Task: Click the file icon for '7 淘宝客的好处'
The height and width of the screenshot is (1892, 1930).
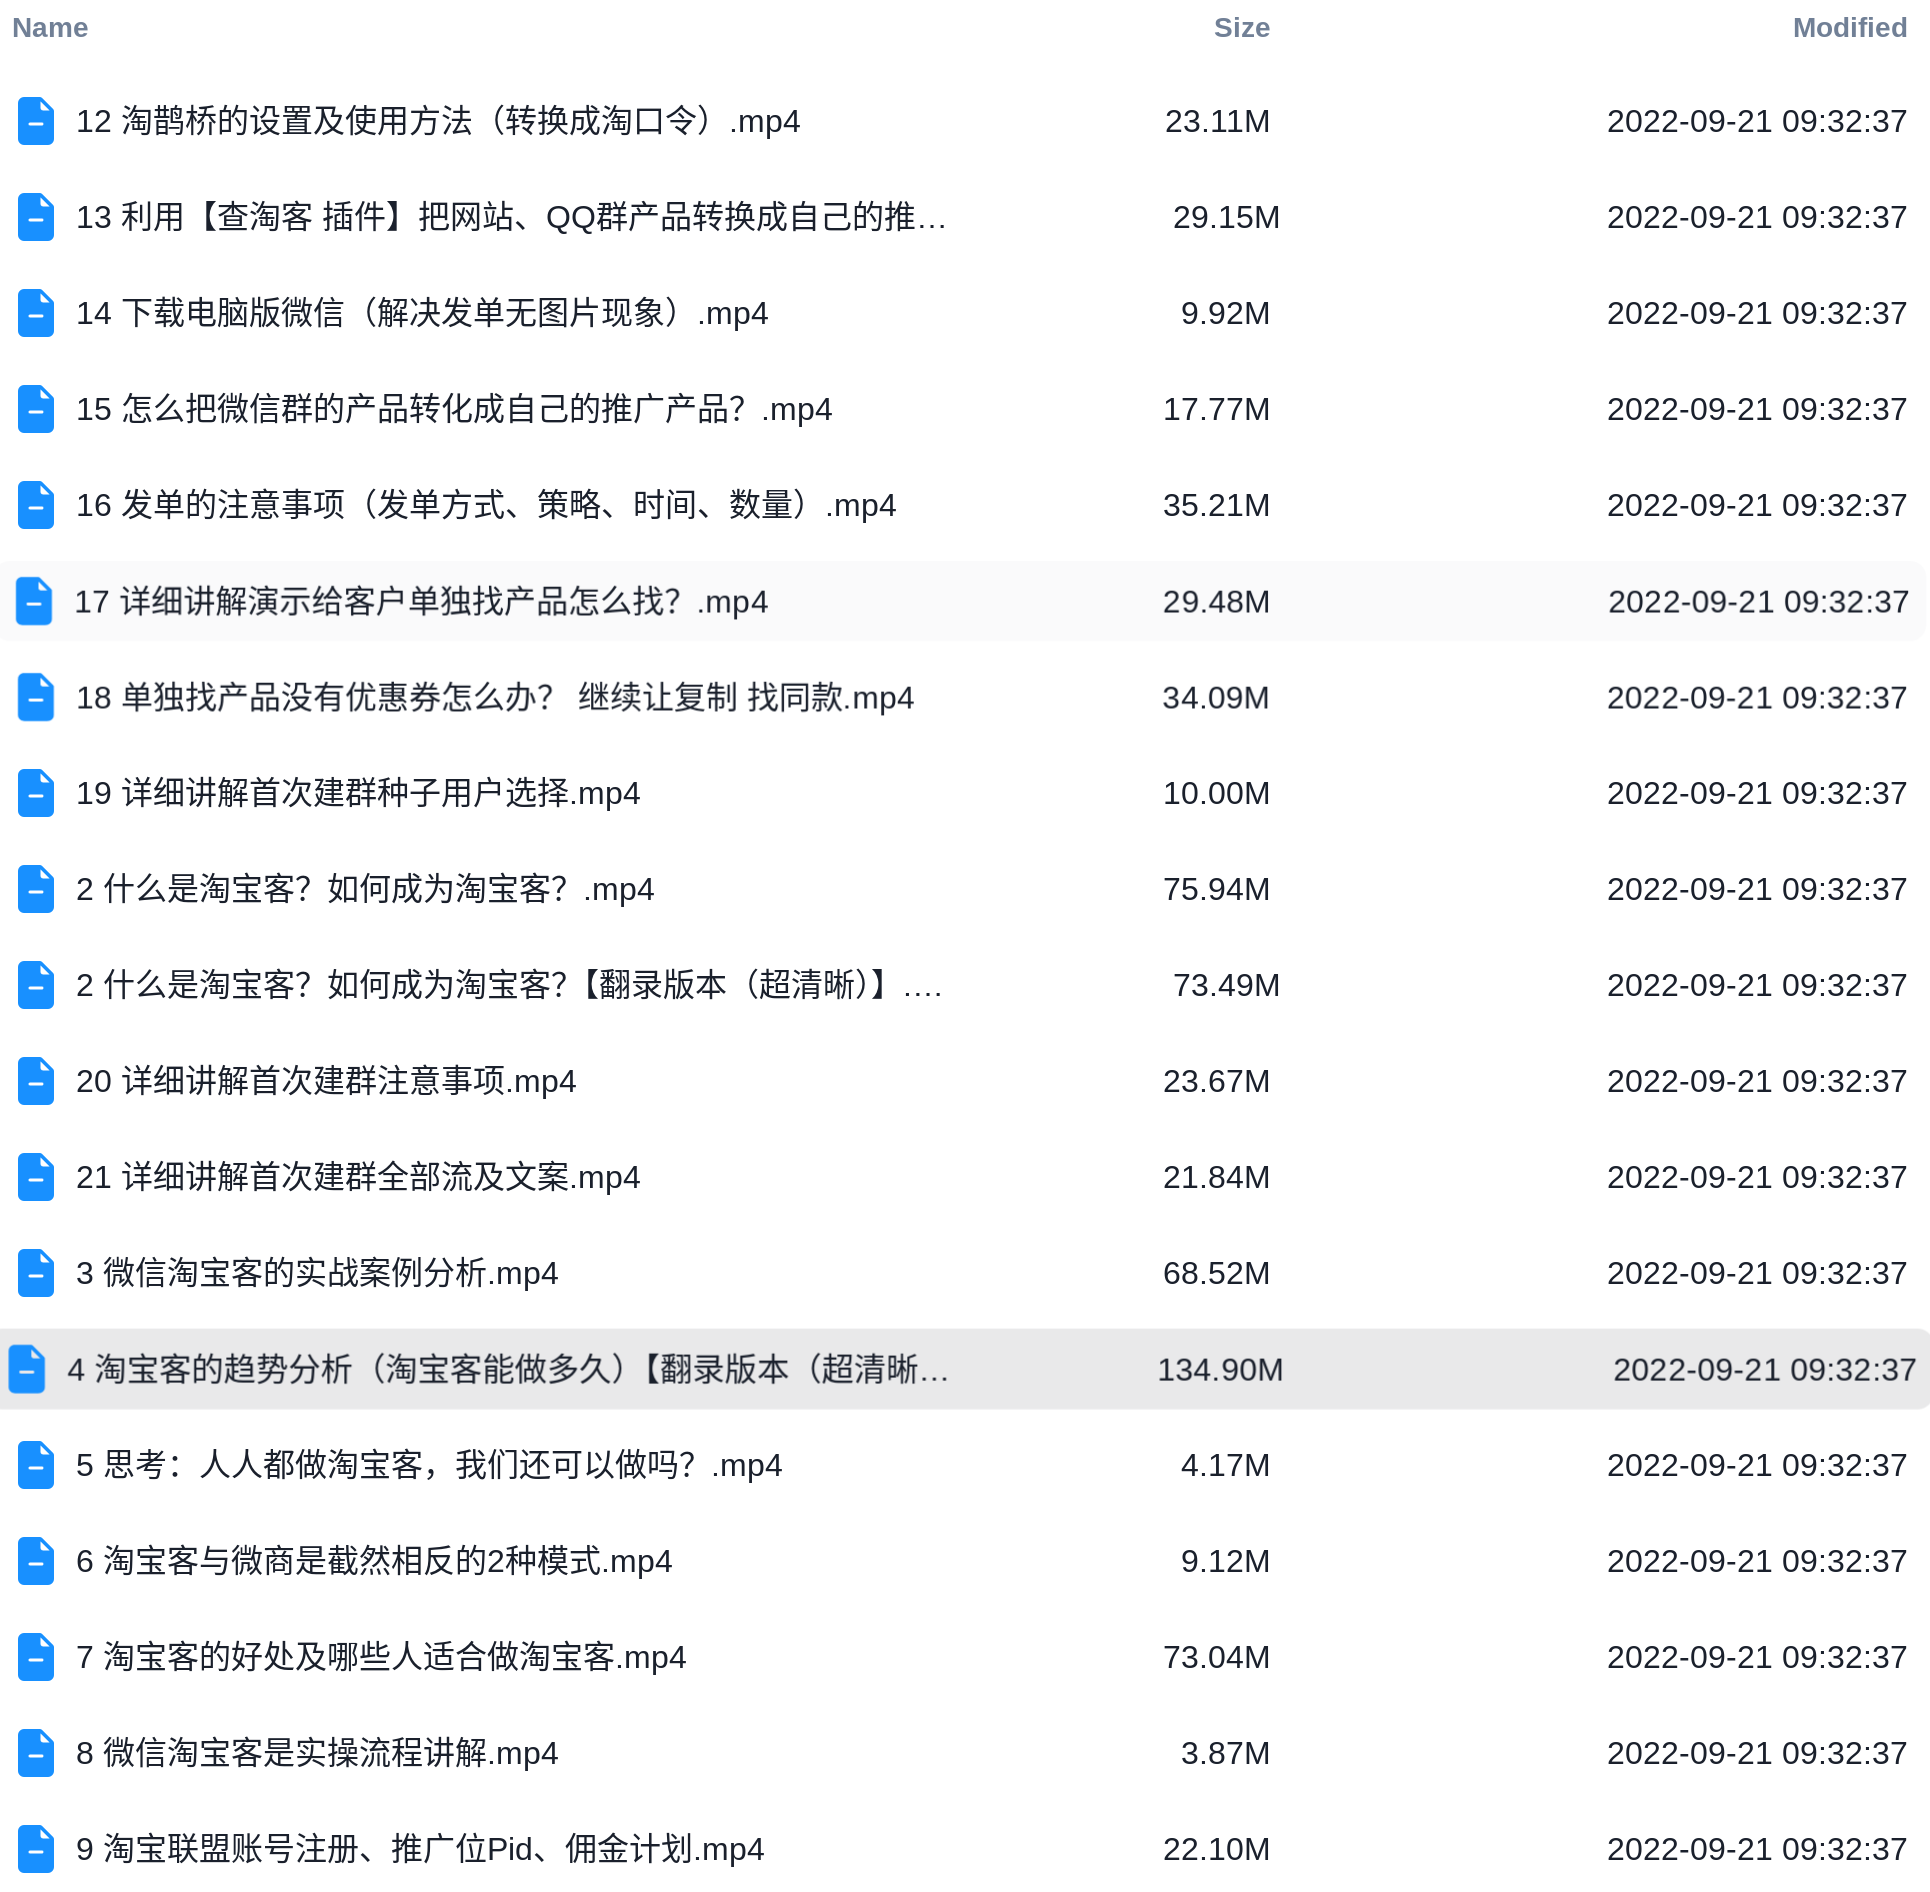Action: 36,1657
